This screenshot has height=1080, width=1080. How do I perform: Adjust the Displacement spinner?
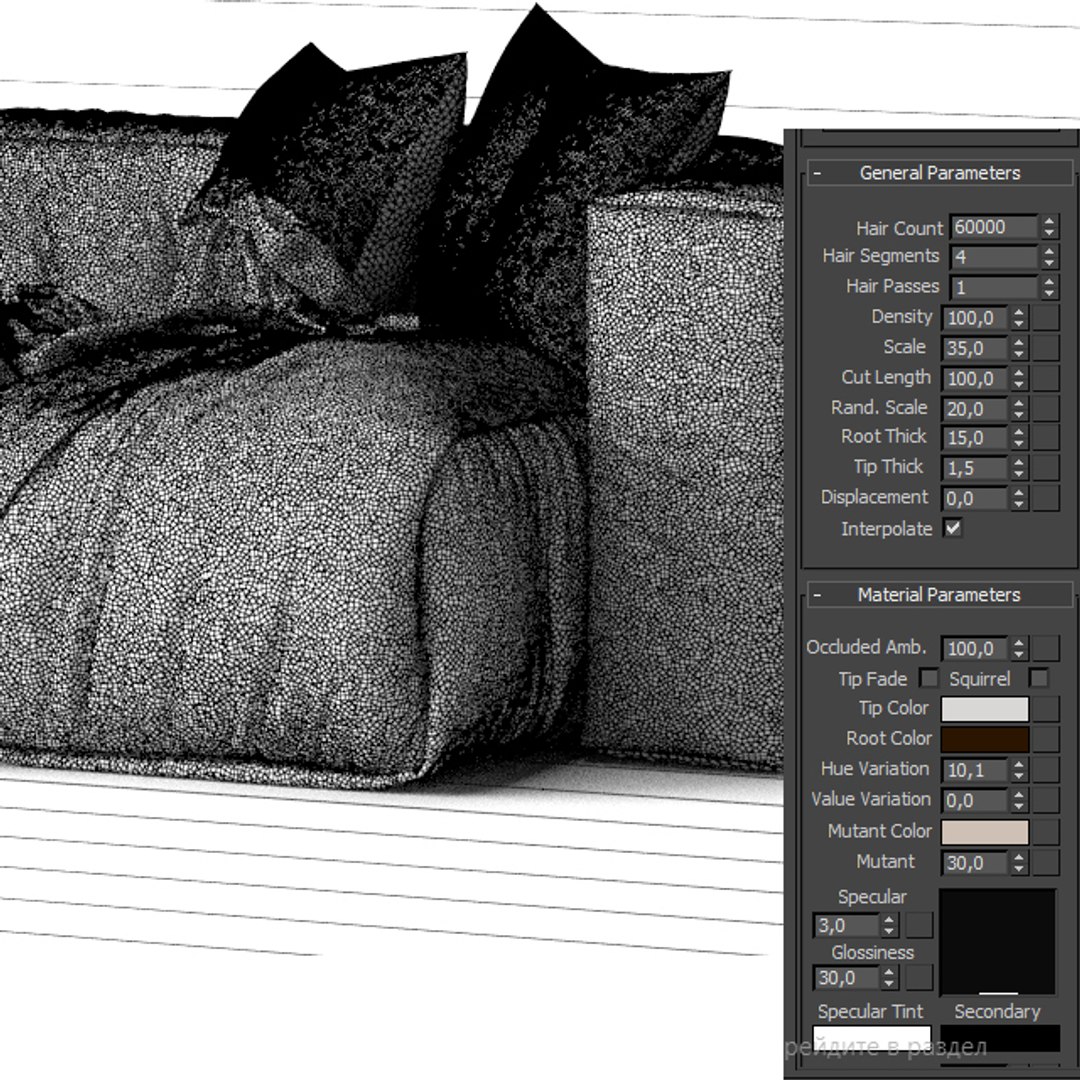point(1019,498)
